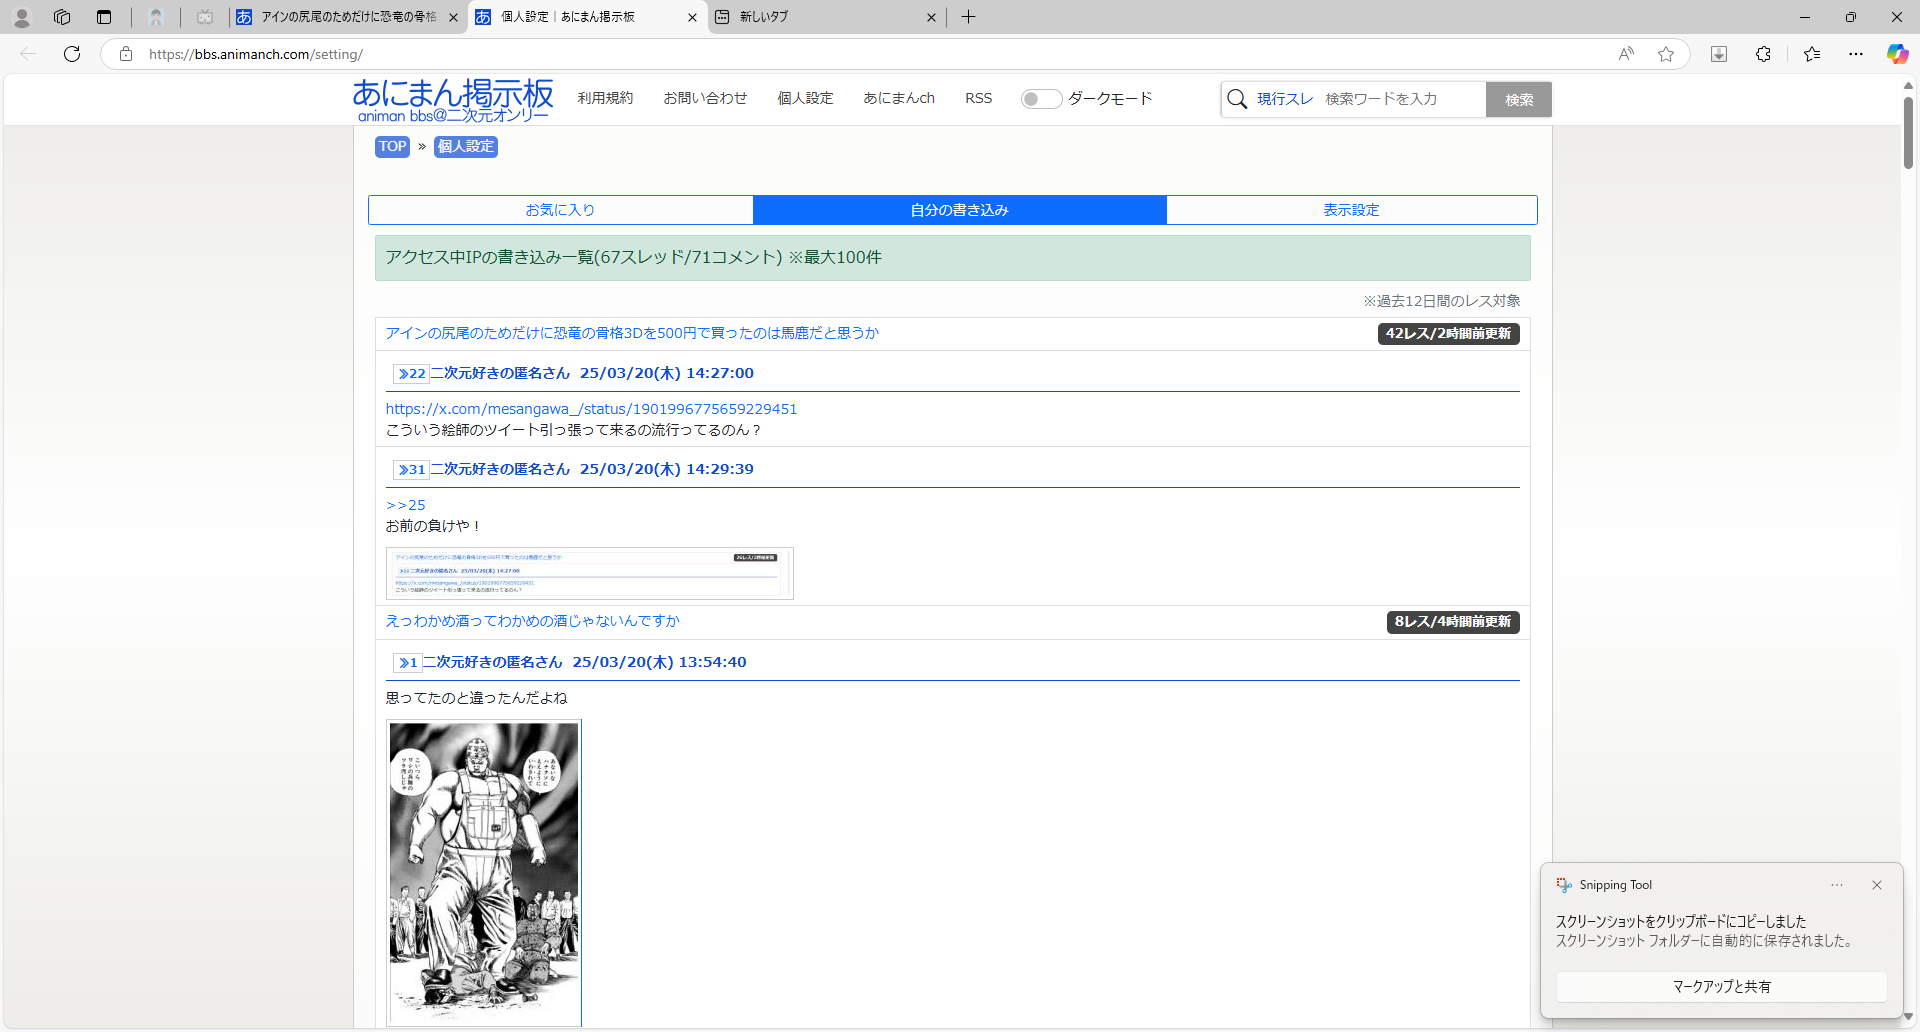Reload the page with the refresh icon
The image size is (1920, 1032).
pyautogui.click(x=72, y=54)
